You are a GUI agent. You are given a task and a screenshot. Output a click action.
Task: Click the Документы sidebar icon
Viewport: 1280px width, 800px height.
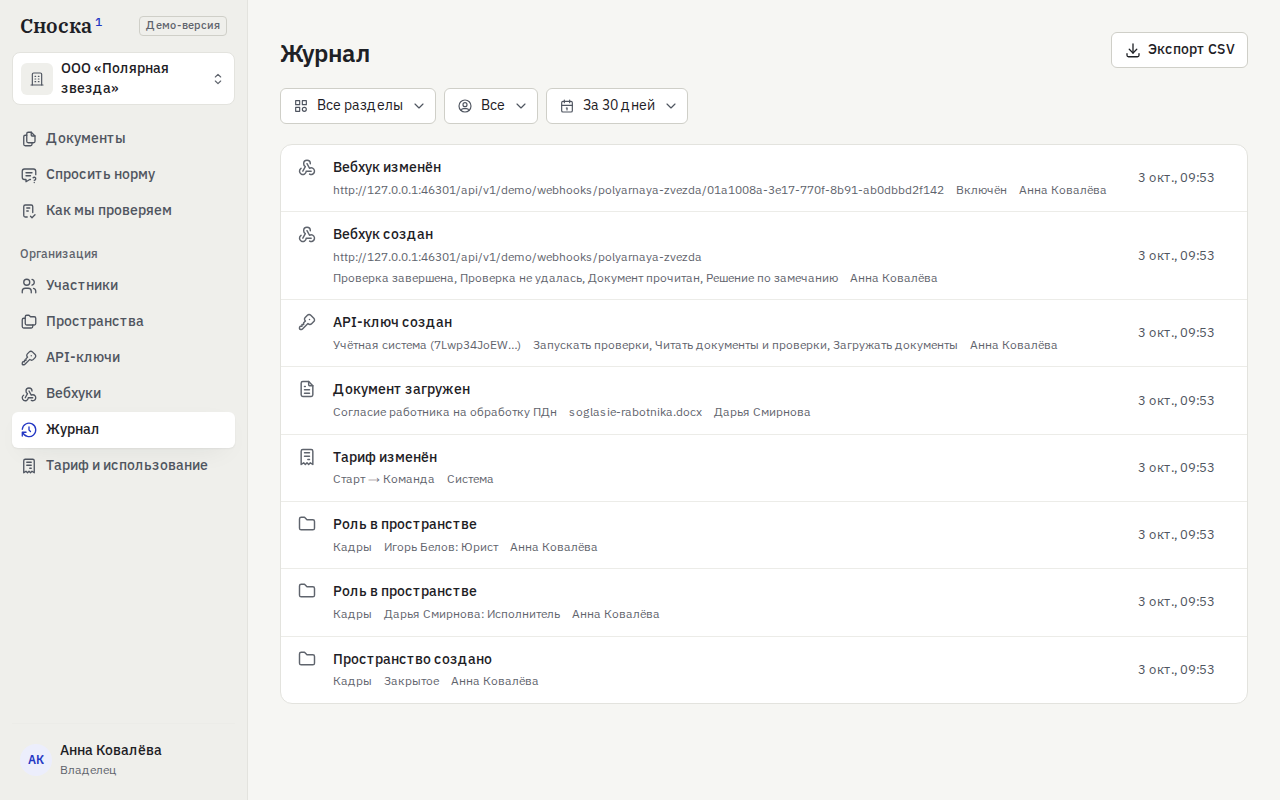coord(29,139)
